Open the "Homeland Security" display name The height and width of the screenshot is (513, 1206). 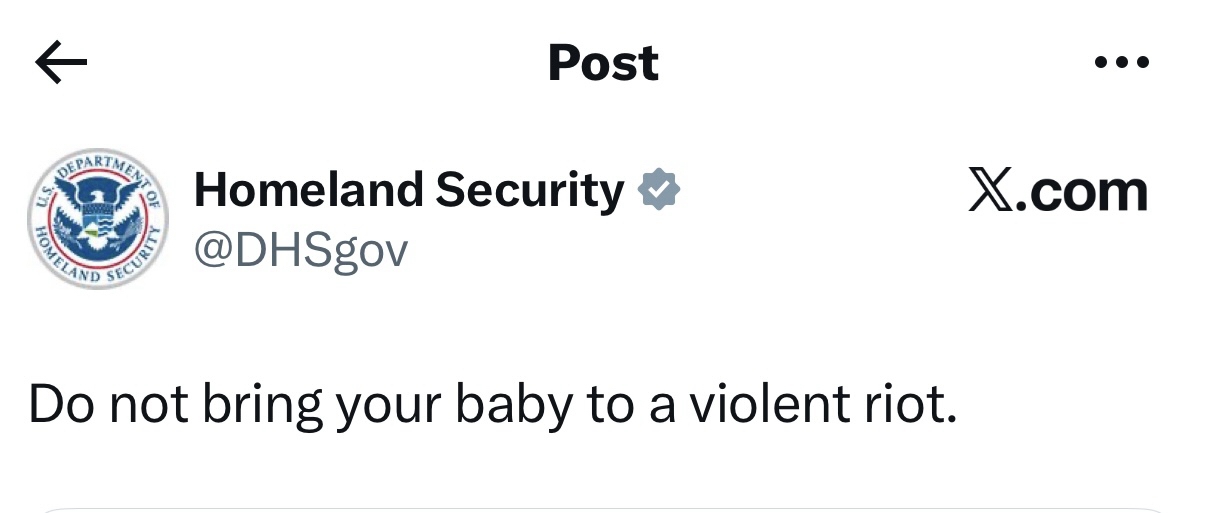pyautogui.click(x=408, y=189)
